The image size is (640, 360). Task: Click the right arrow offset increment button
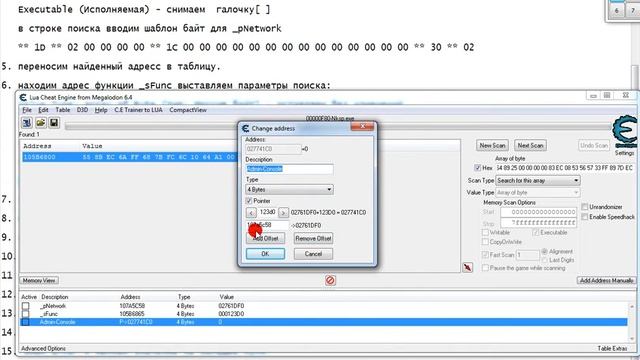(x=283, y=213)
